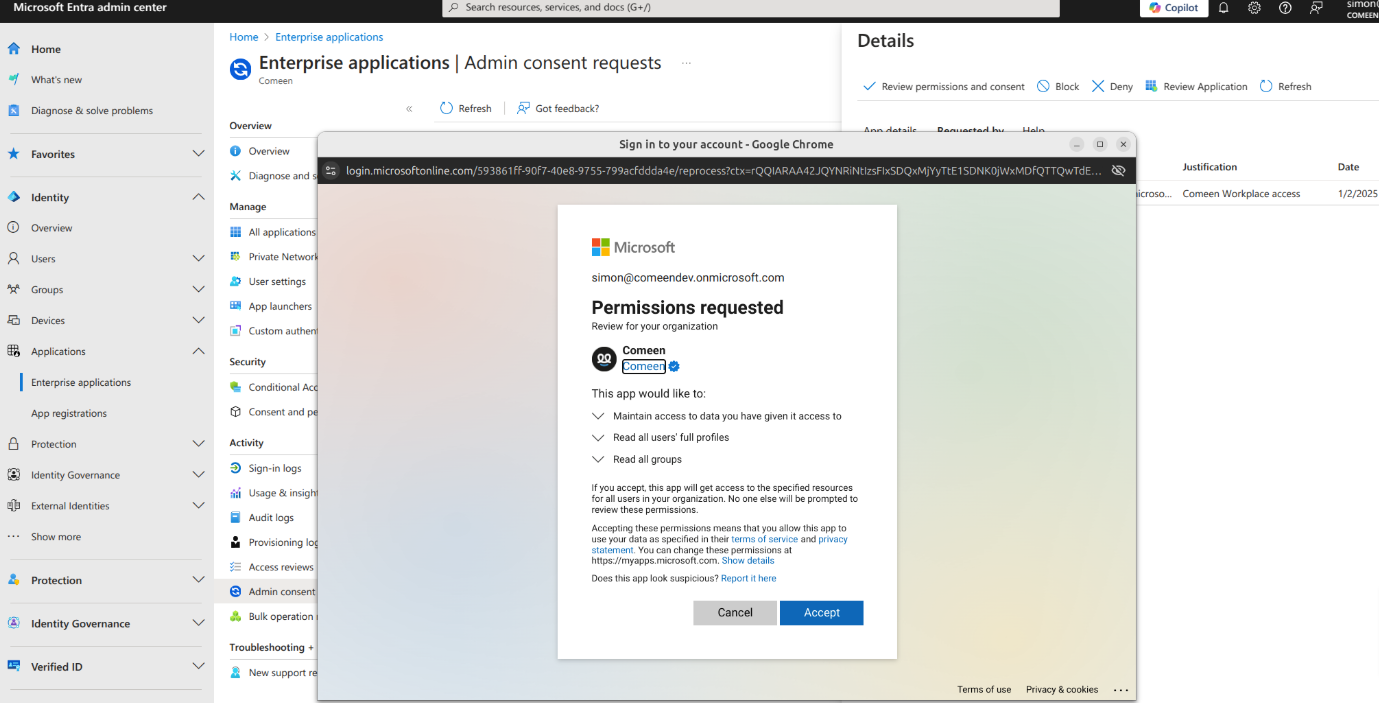Open App registrations in the sidebar
This screenshot has height=703, width=1379.
69,414
